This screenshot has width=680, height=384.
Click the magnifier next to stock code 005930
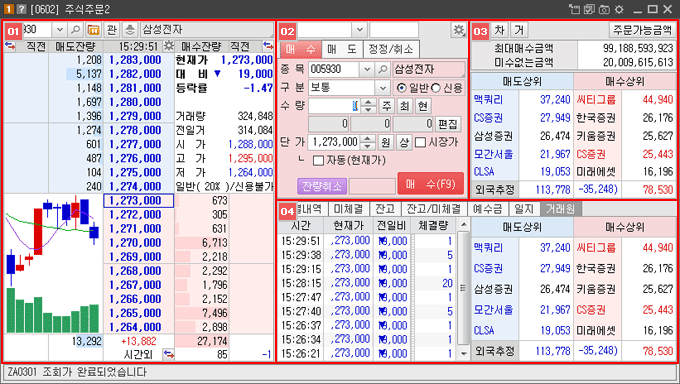pos(382,69)
